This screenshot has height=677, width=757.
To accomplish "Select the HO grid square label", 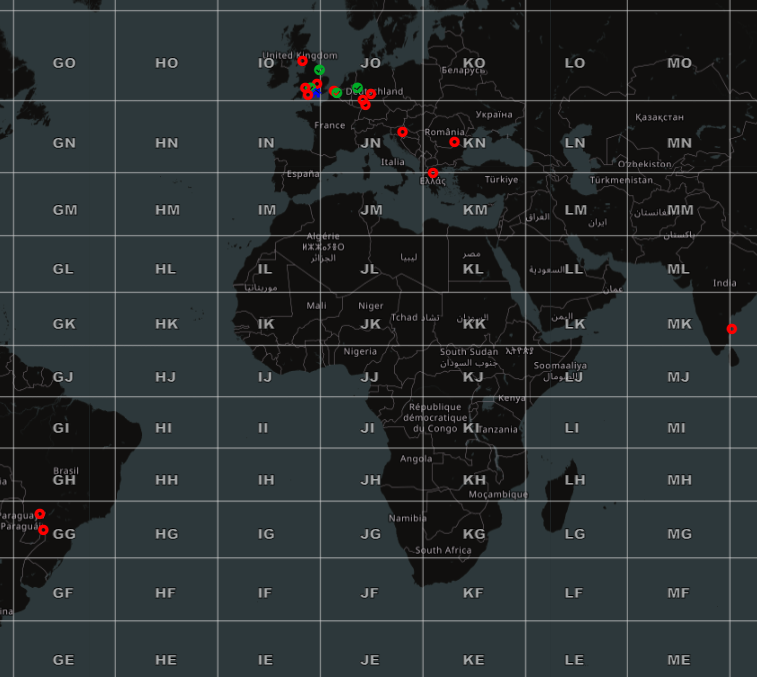I will point(167,63).
